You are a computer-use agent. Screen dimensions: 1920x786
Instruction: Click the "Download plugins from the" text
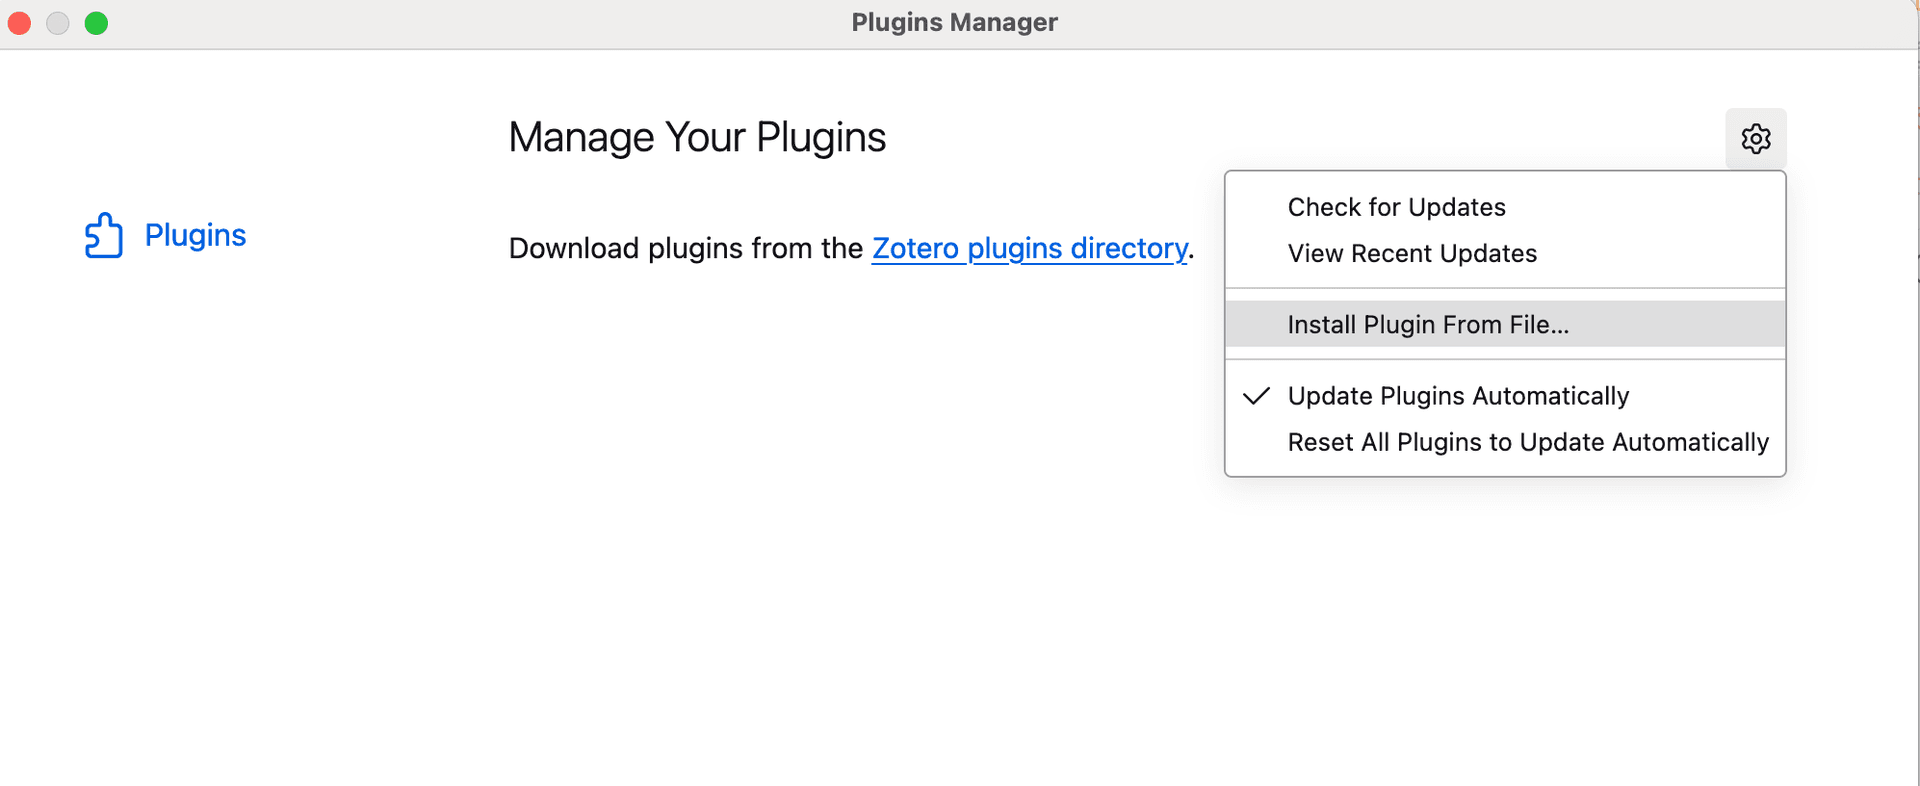point(685,248)
